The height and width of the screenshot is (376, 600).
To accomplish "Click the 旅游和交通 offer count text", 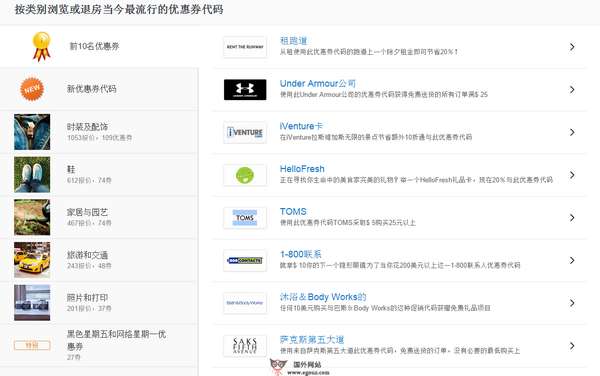I will coord(89,266).
